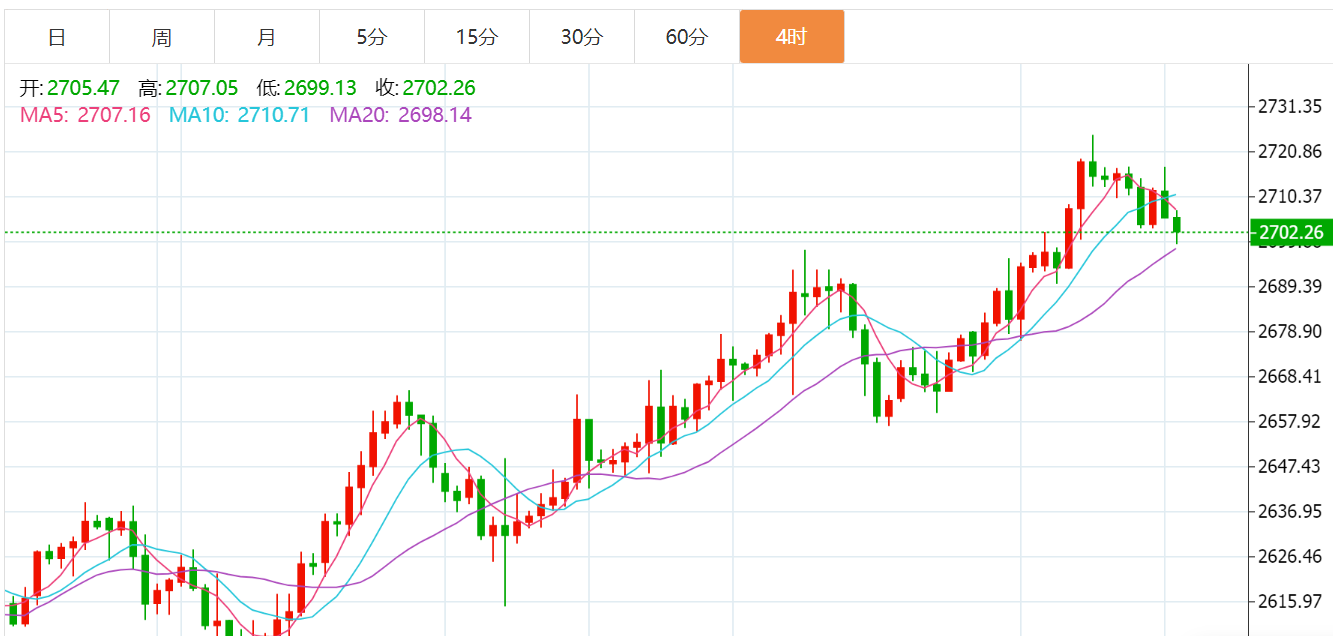
Task: Switch to the 日 (daily) chart tab
Action: pos(57,37)
